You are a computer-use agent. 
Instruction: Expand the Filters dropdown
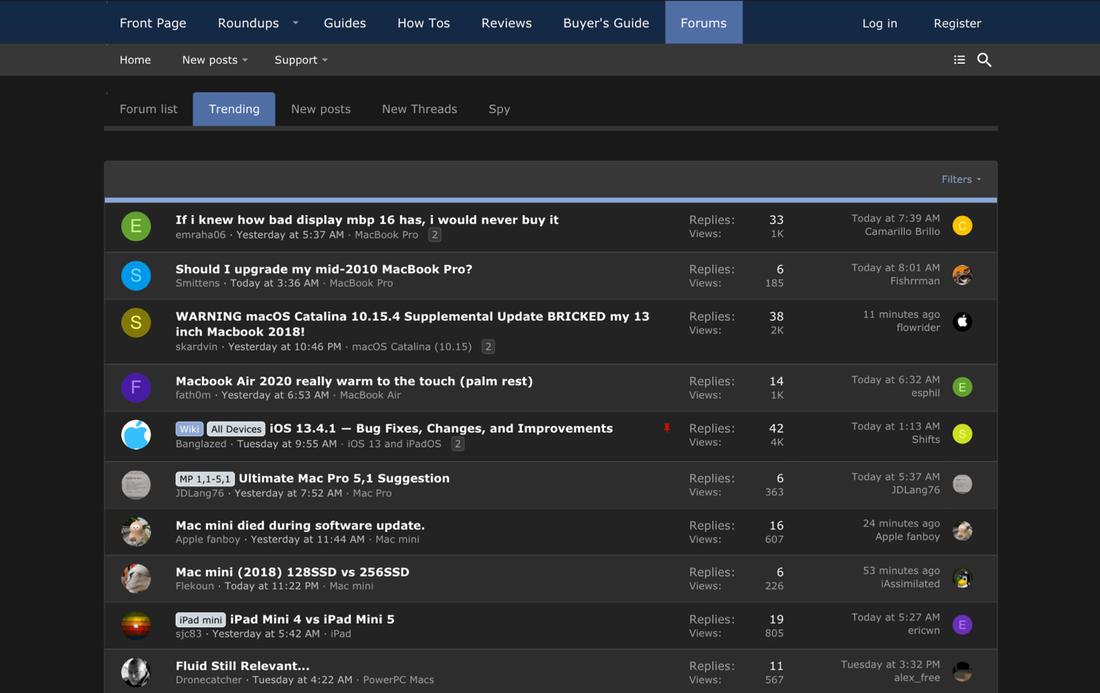960,179
